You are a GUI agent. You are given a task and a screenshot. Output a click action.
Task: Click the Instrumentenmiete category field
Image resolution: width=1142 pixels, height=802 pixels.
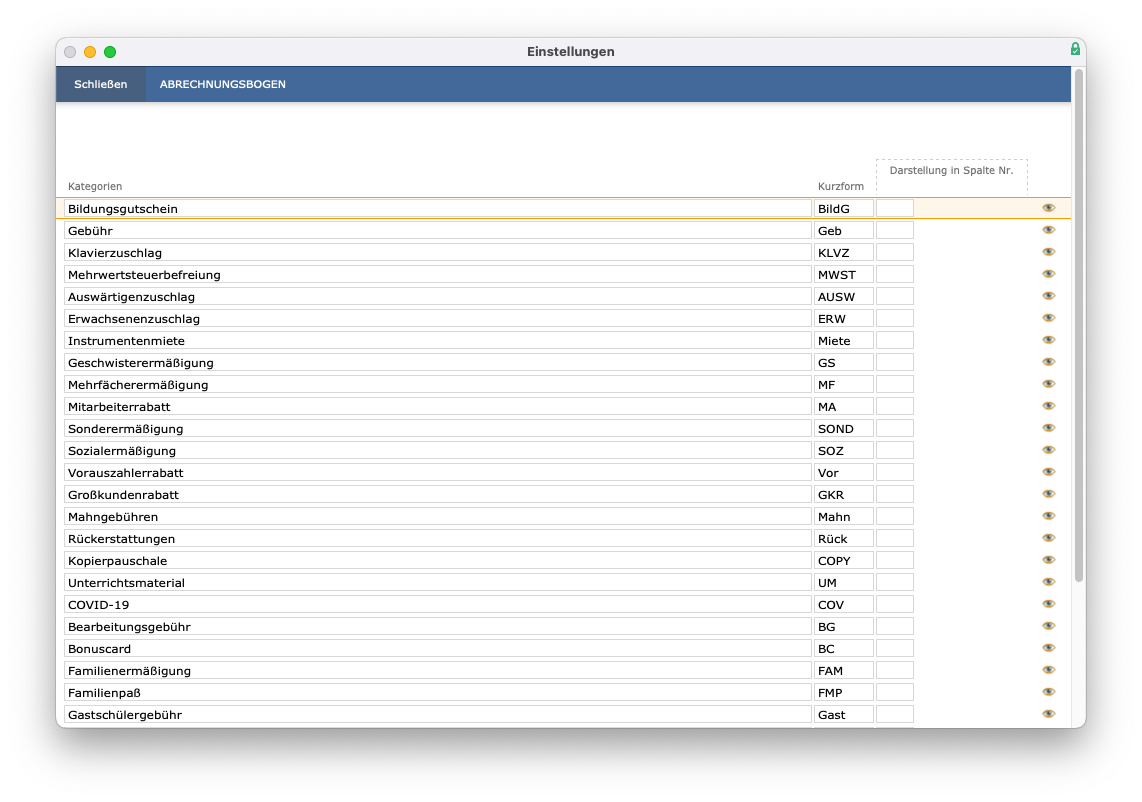(438, 341)
